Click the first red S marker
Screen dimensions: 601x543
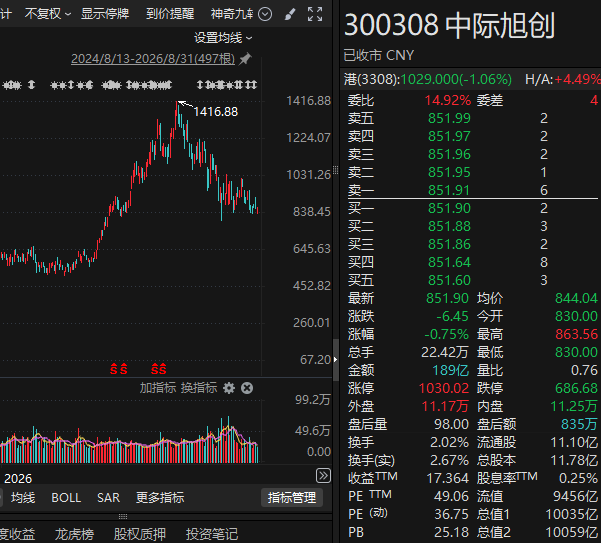click(114, 369)
